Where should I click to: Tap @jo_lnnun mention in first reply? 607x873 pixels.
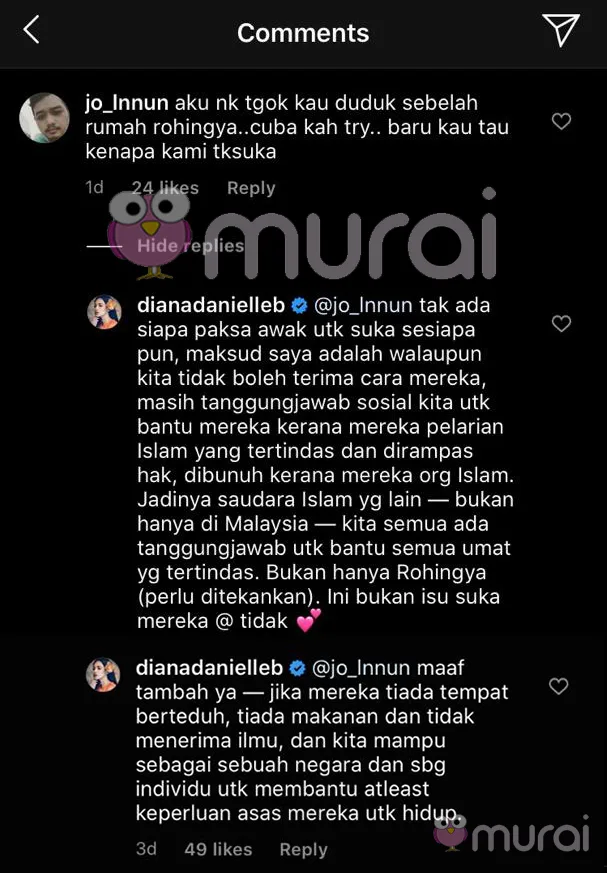[363, 305]
